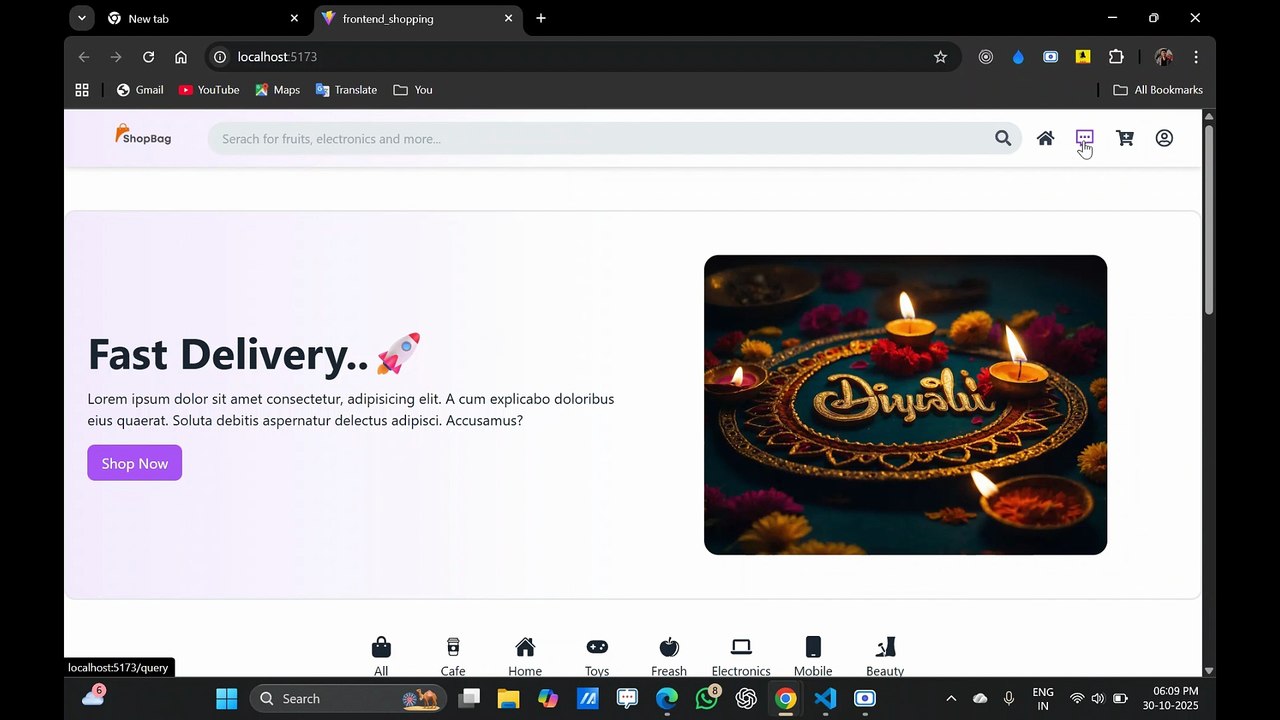Go to the Home icon in navbar
The height and width of the screenshot is (720, 1280).
(1045, 138)
